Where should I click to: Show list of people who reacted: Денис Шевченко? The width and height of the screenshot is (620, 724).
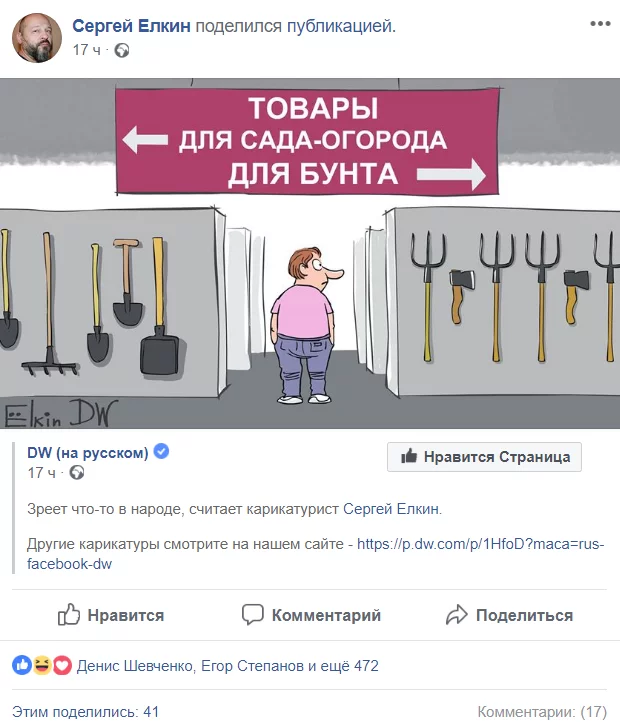134,666
